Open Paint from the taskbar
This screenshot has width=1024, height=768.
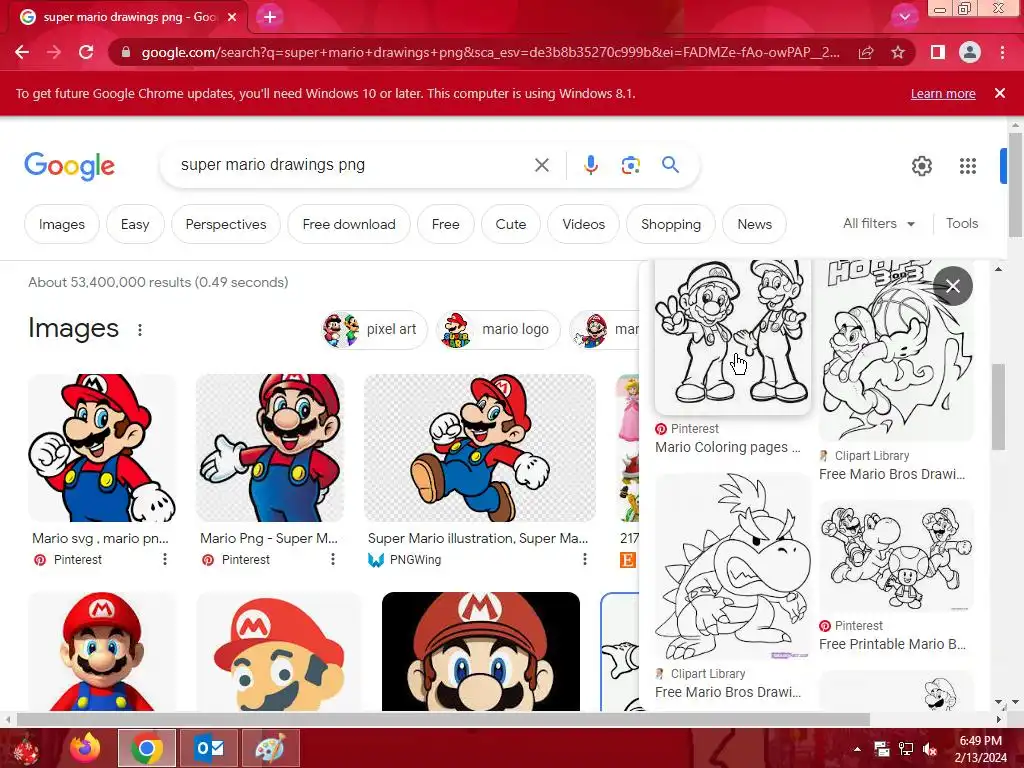270,748
